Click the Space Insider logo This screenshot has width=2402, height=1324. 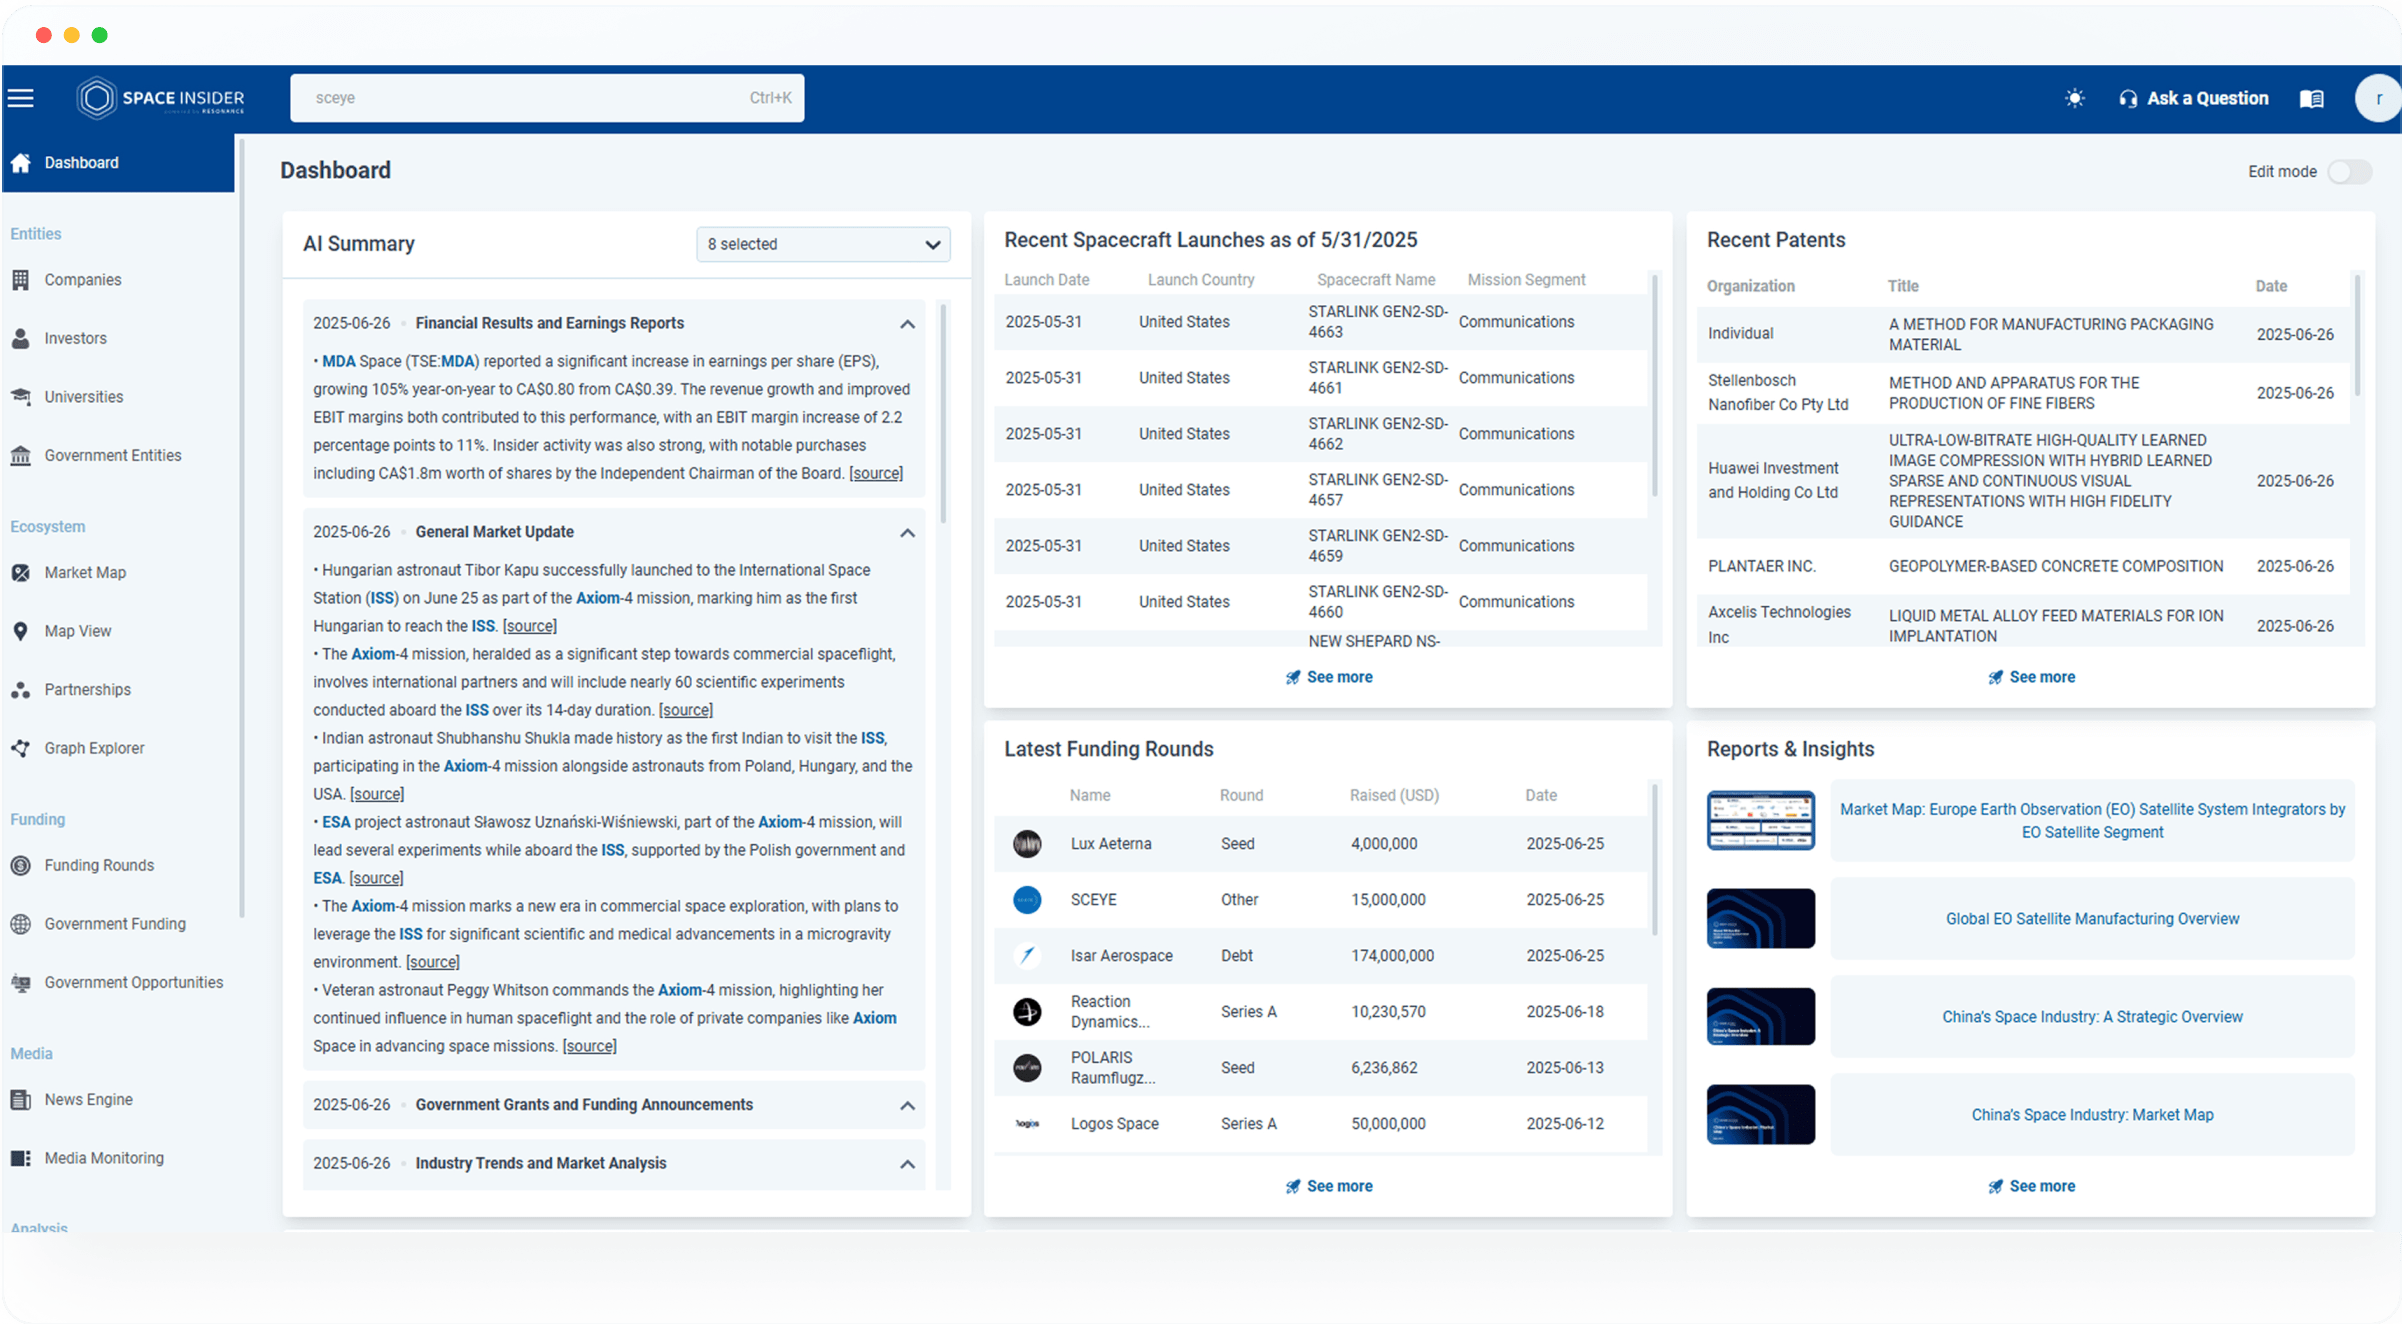(x=161, y=98)
